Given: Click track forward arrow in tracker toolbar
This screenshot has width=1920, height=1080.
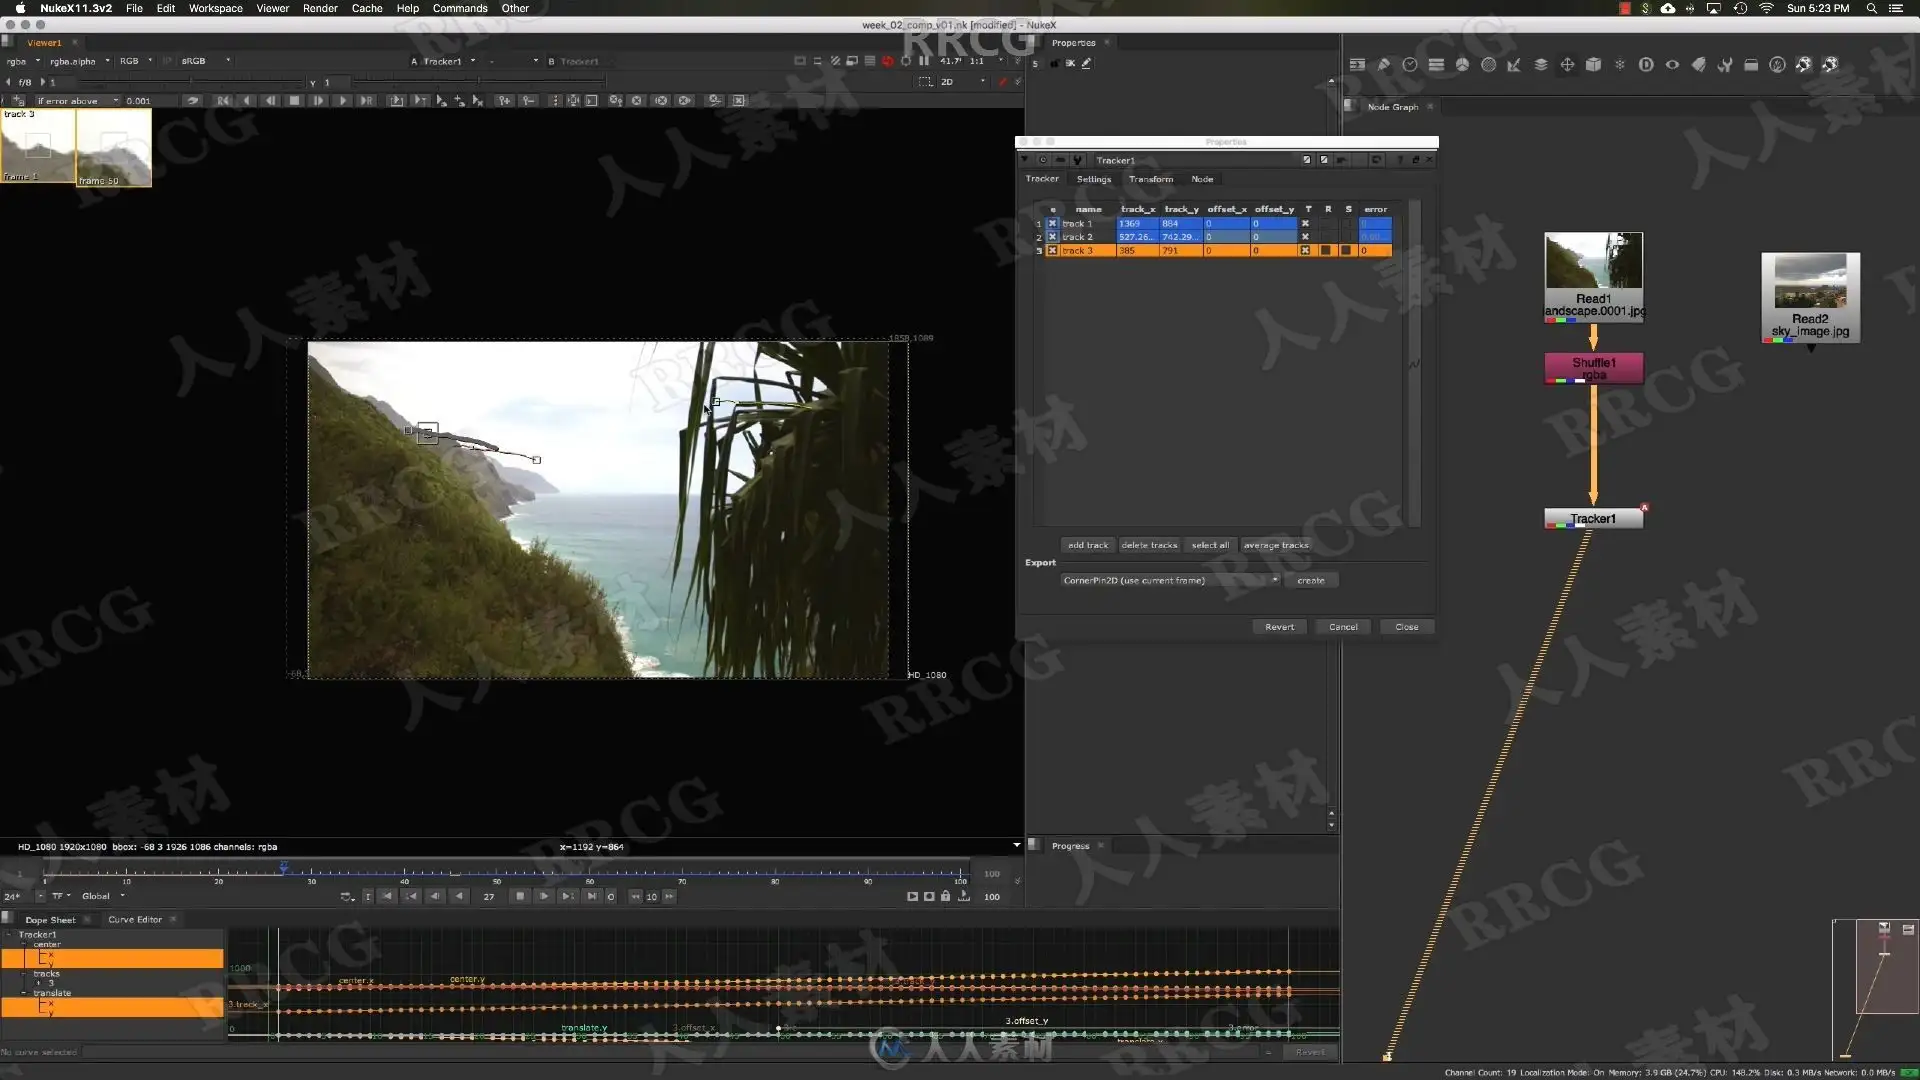Looking at the screenshot, I should [342, 101].
